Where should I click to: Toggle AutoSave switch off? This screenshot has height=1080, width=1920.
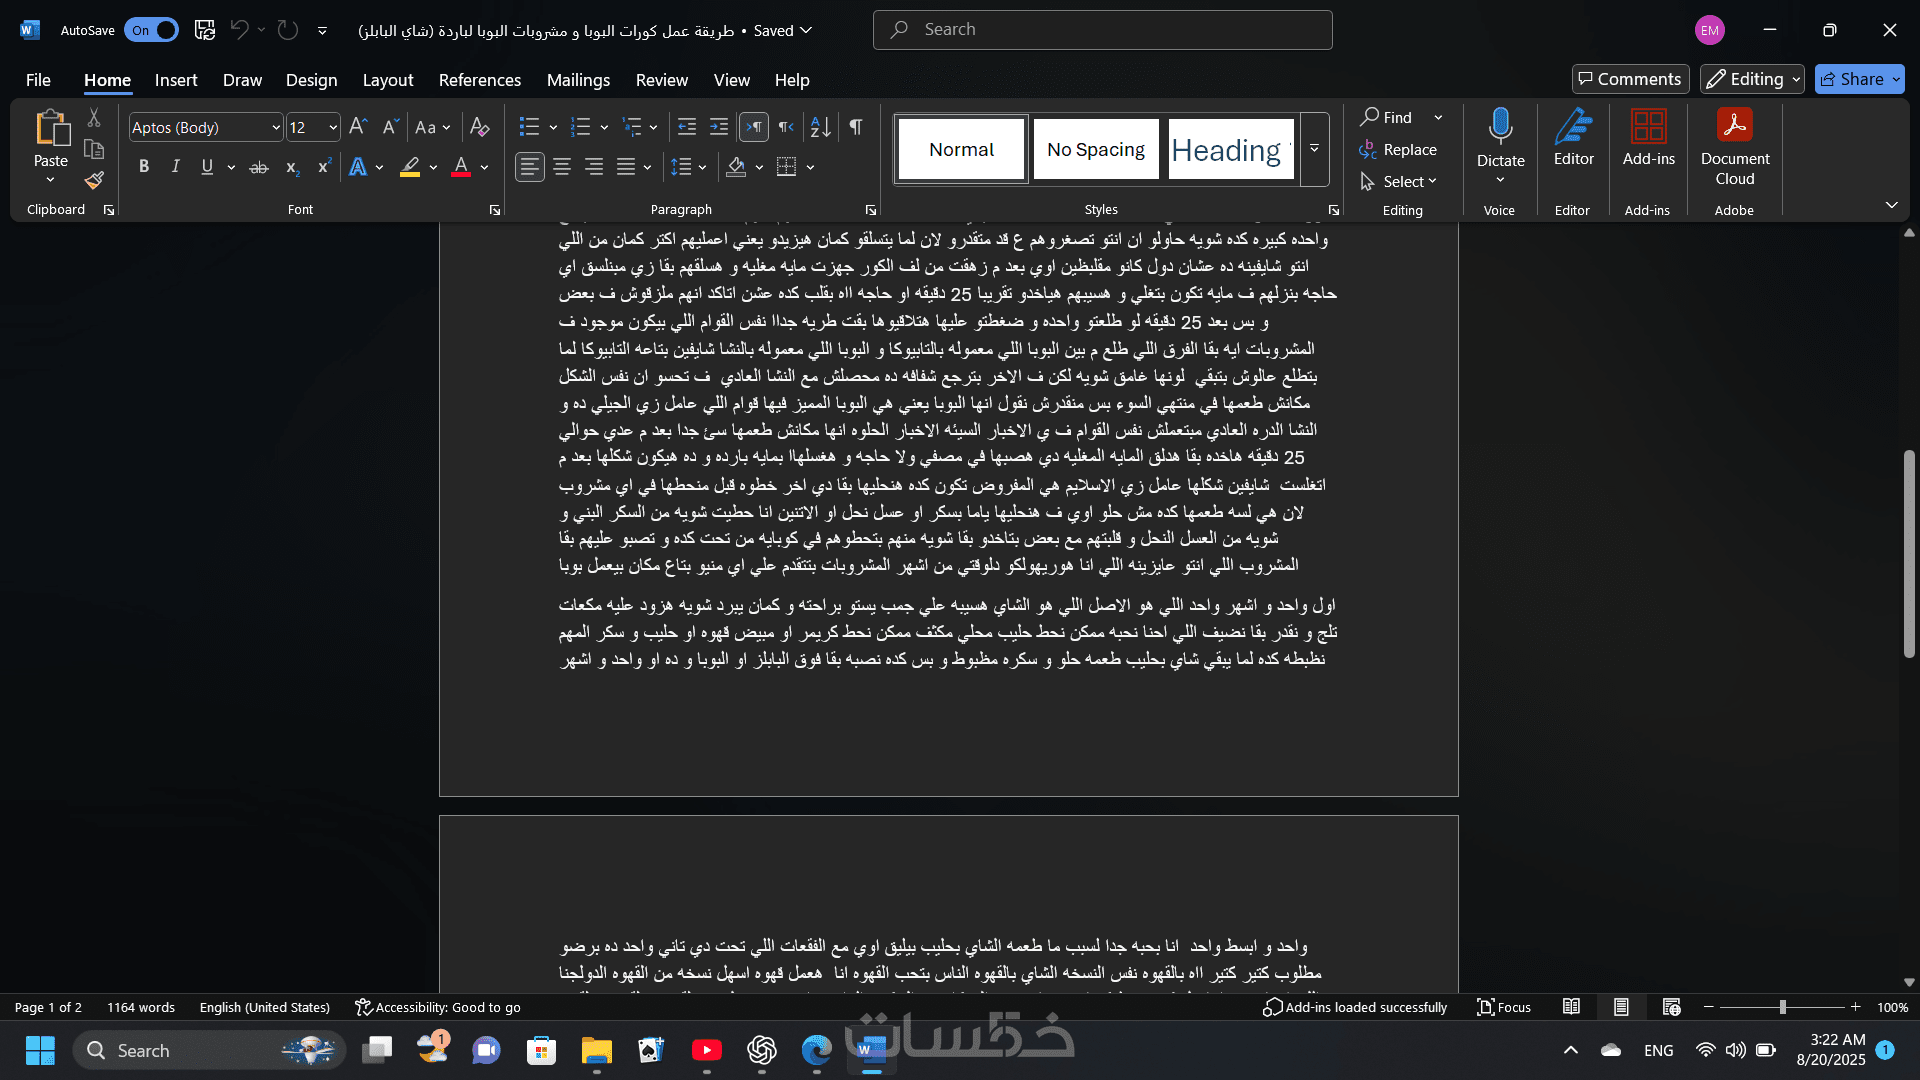point(151,30)
